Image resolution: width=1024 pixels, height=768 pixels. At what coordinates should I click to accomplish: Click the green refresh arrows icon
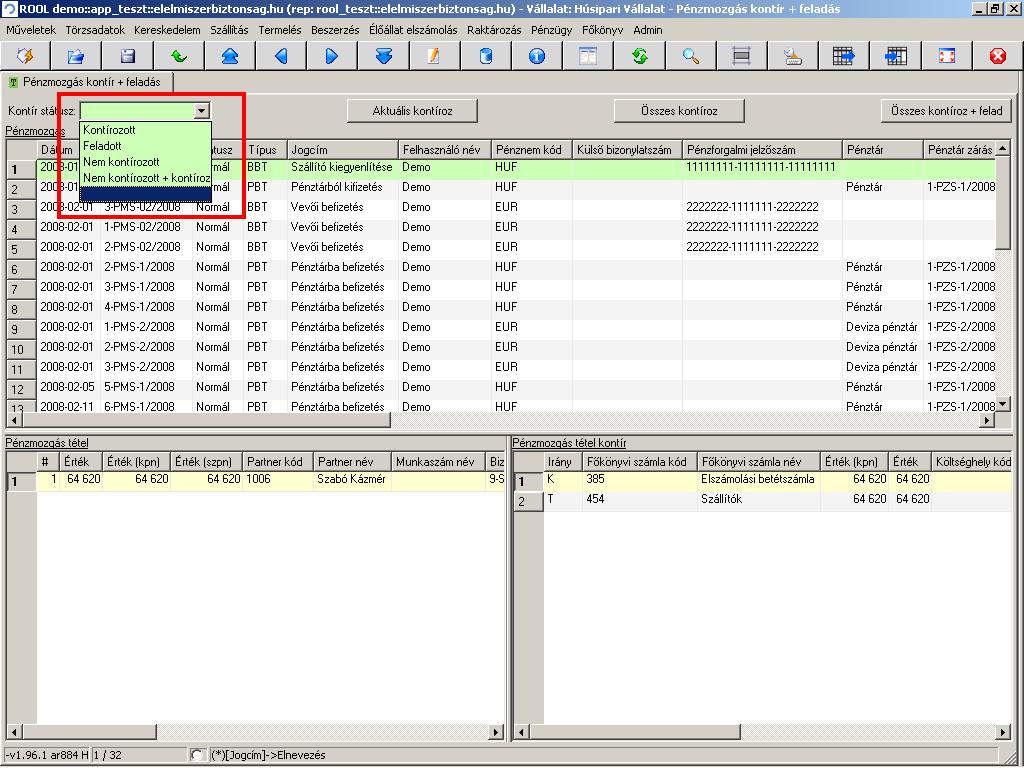tap(639, 56)
